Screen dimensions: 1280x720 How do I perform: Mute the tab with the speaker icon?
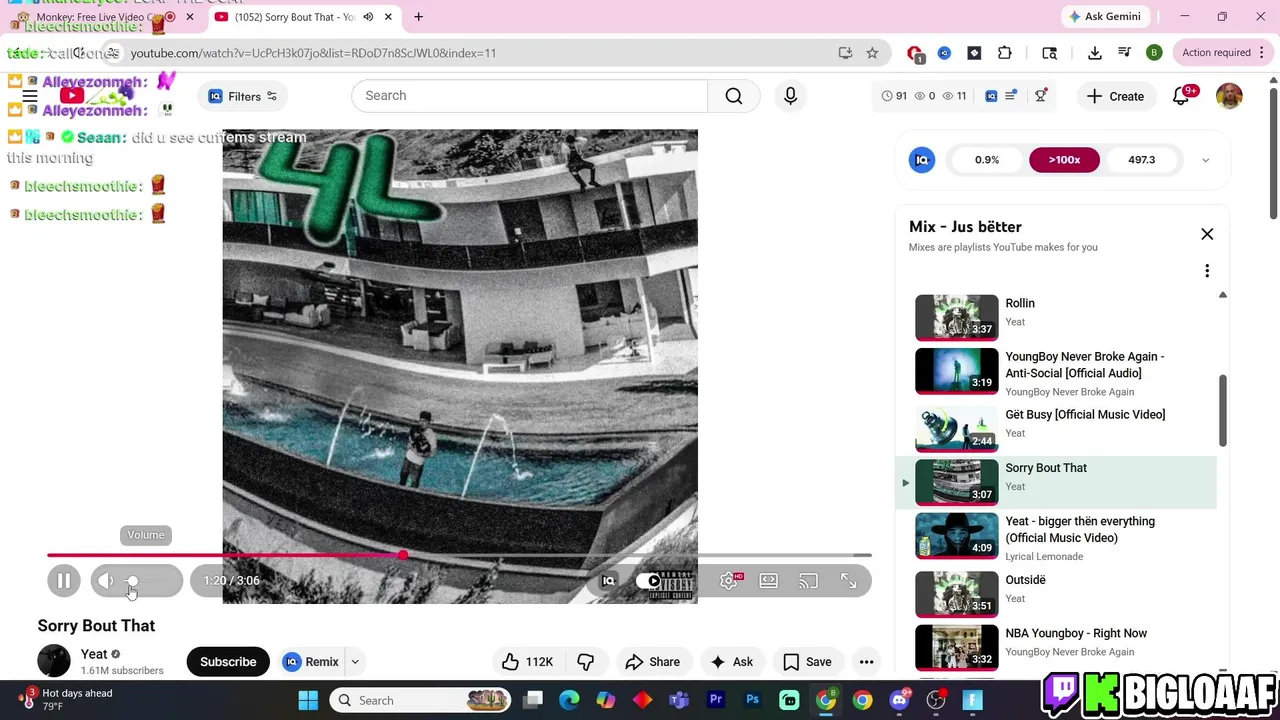(368, 17)
